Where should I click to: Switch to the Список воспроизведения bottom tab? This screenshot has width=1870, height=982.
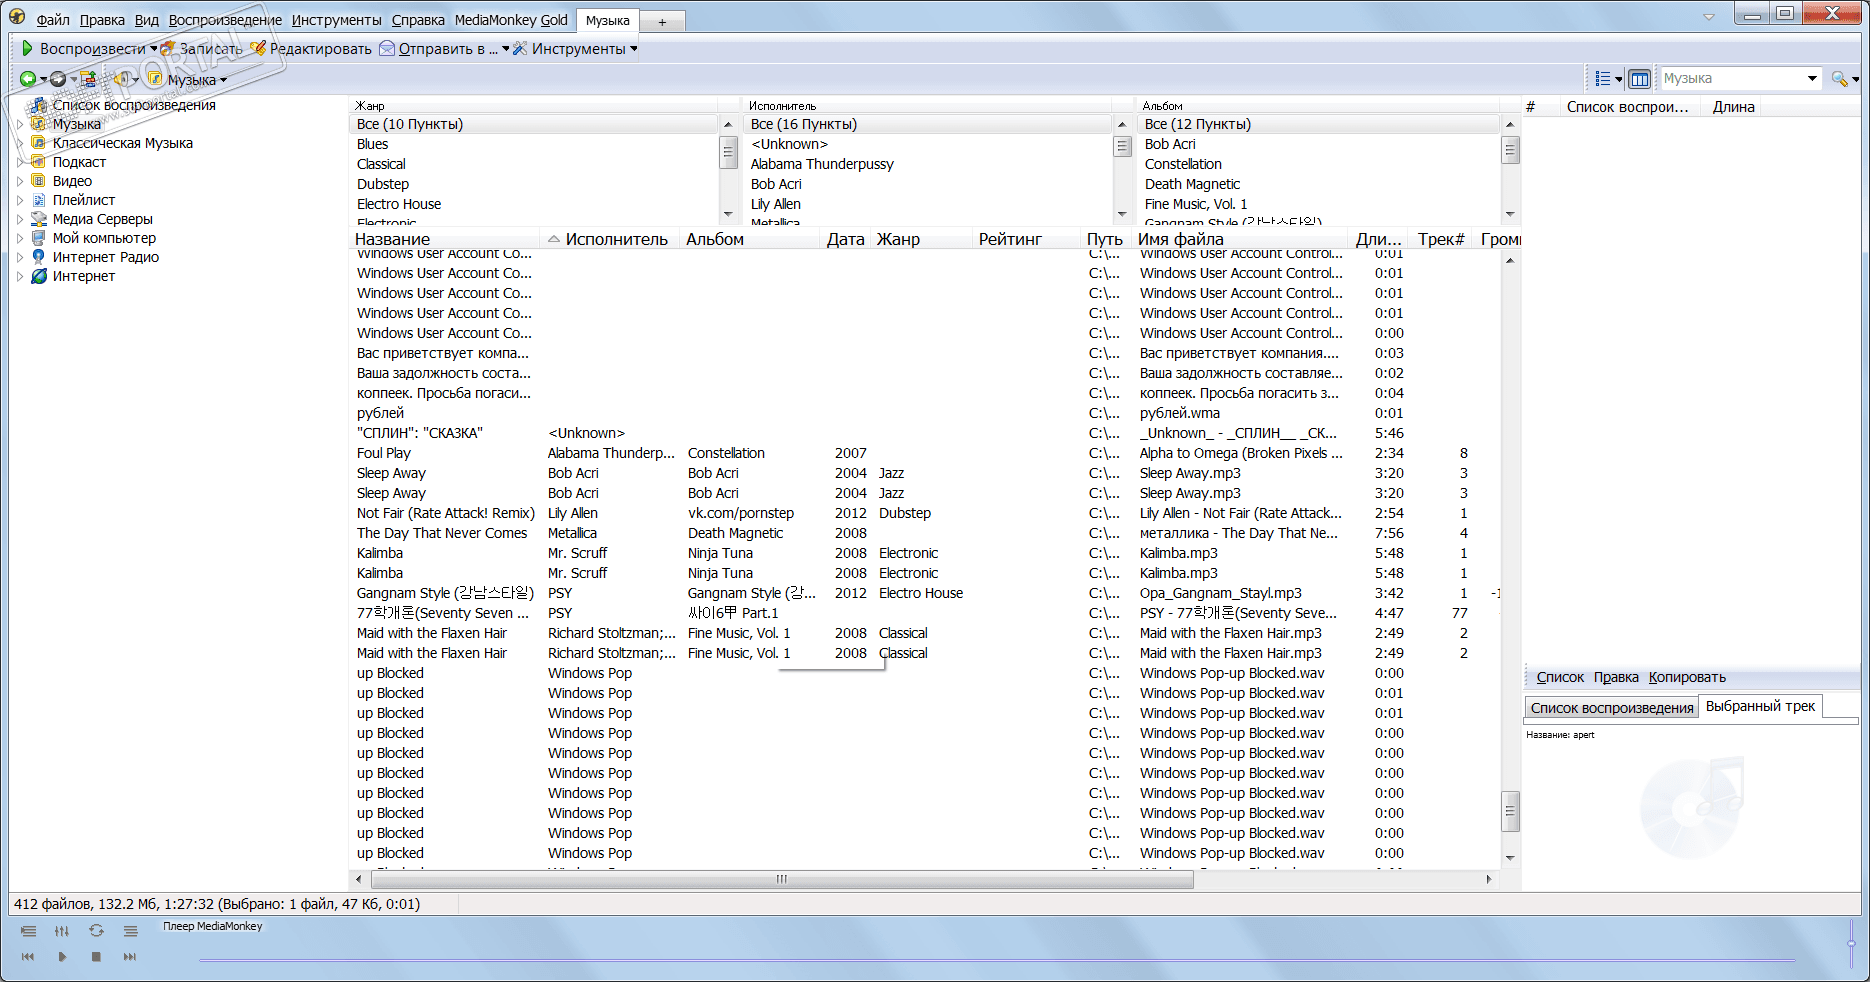pyautogui.click(x=1612, y=708)
